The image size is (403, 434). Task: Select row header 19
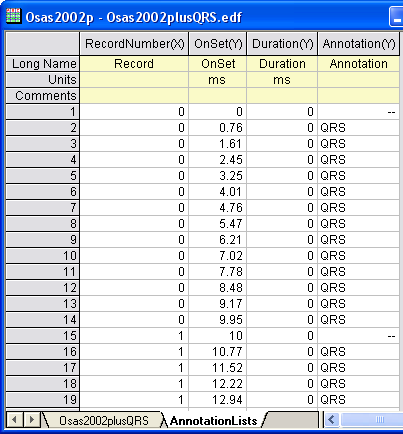coord(43,400)
